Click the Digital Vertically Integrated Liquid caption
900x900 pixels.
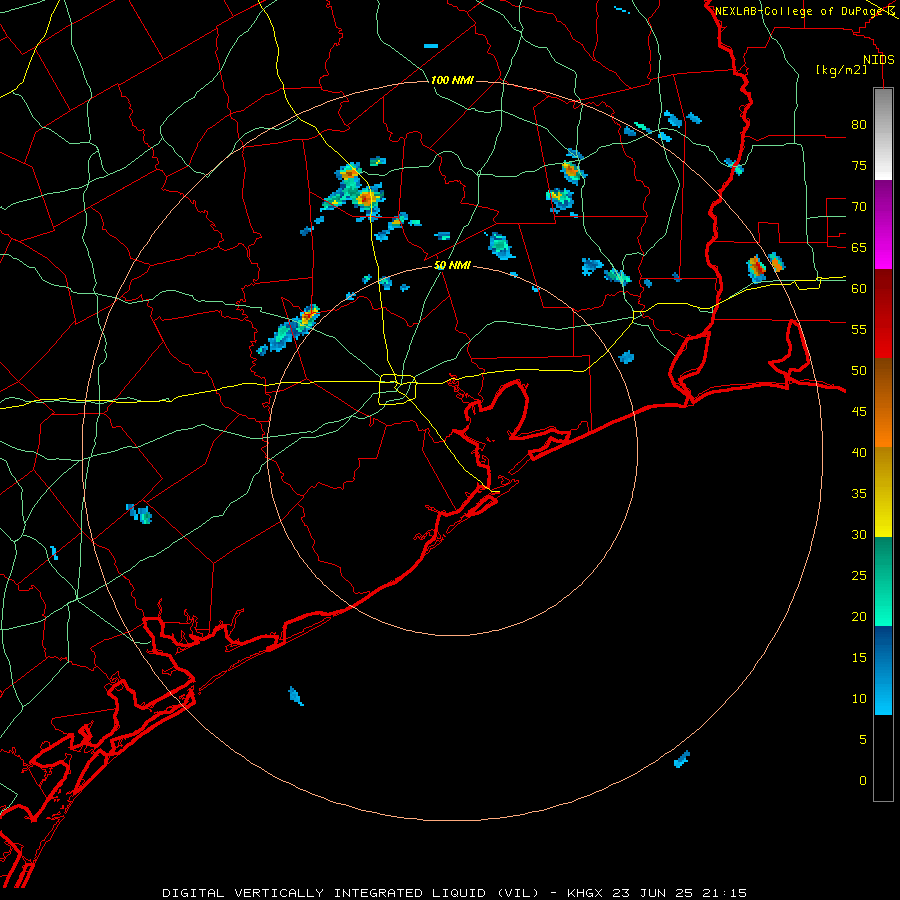click(x=455, y=893)
